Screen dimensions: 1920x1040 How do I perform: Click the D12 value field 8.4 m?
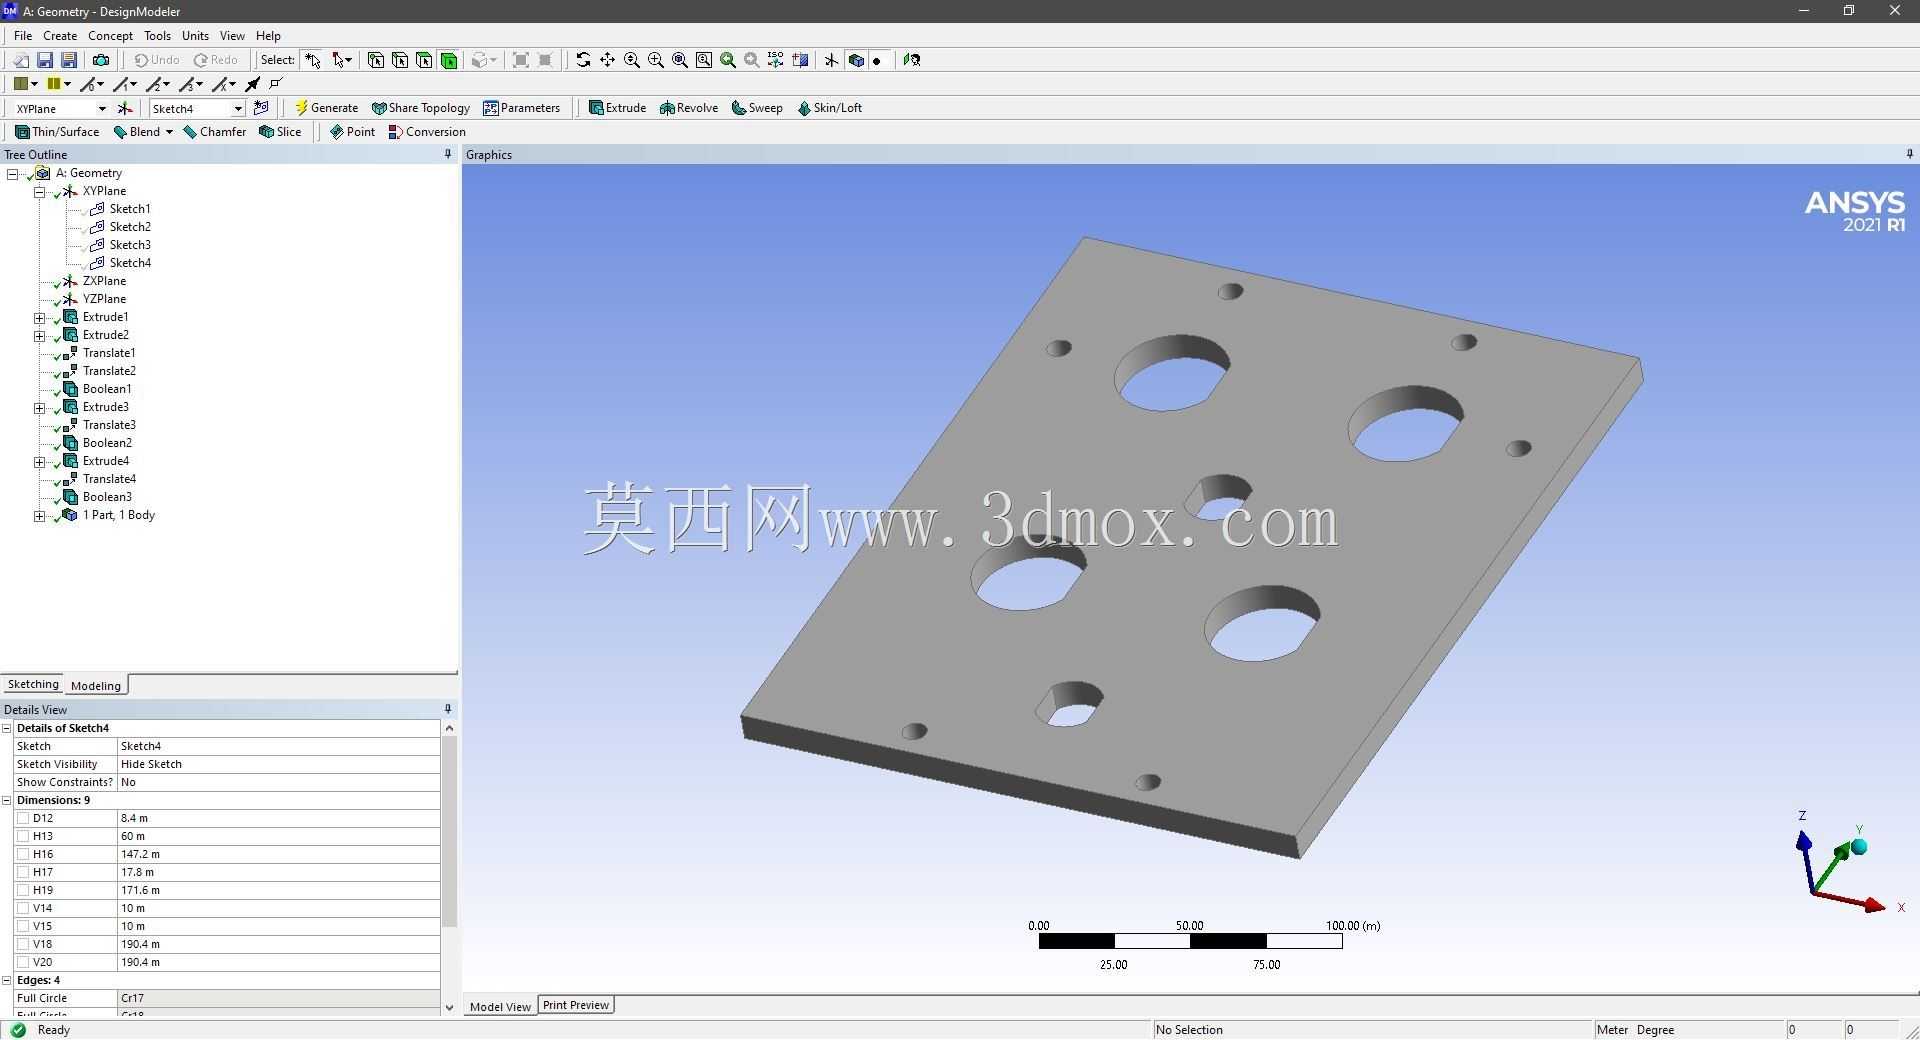[x=279, y=818]
